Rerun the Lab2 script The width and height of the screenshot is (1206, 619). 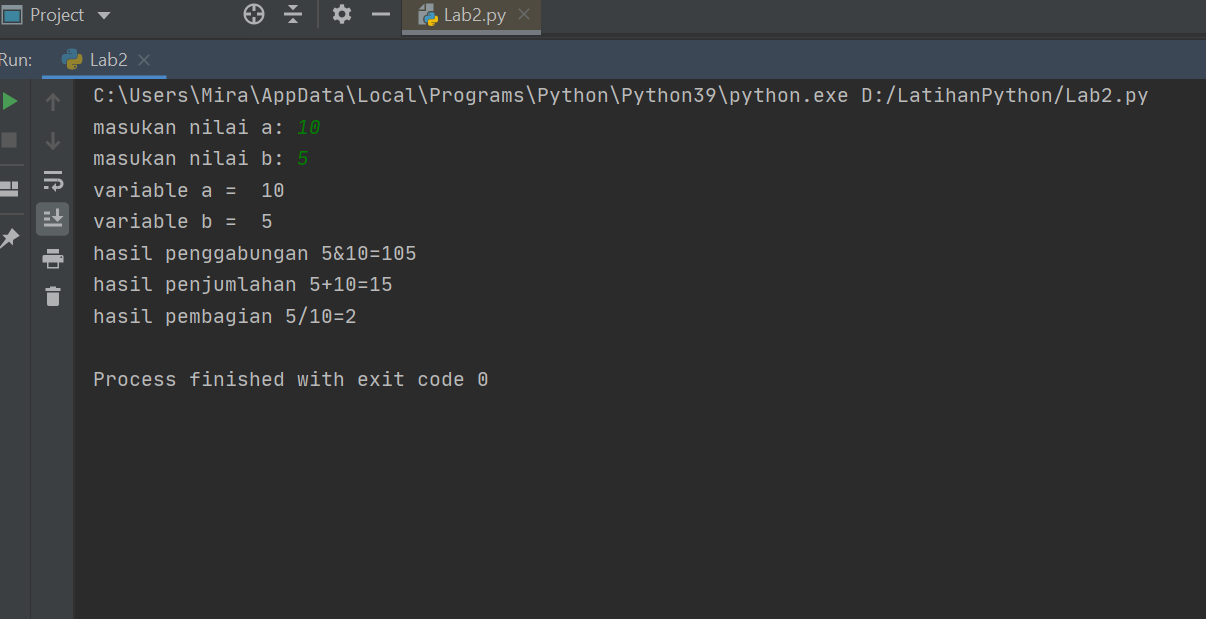(x=10, y=100)
